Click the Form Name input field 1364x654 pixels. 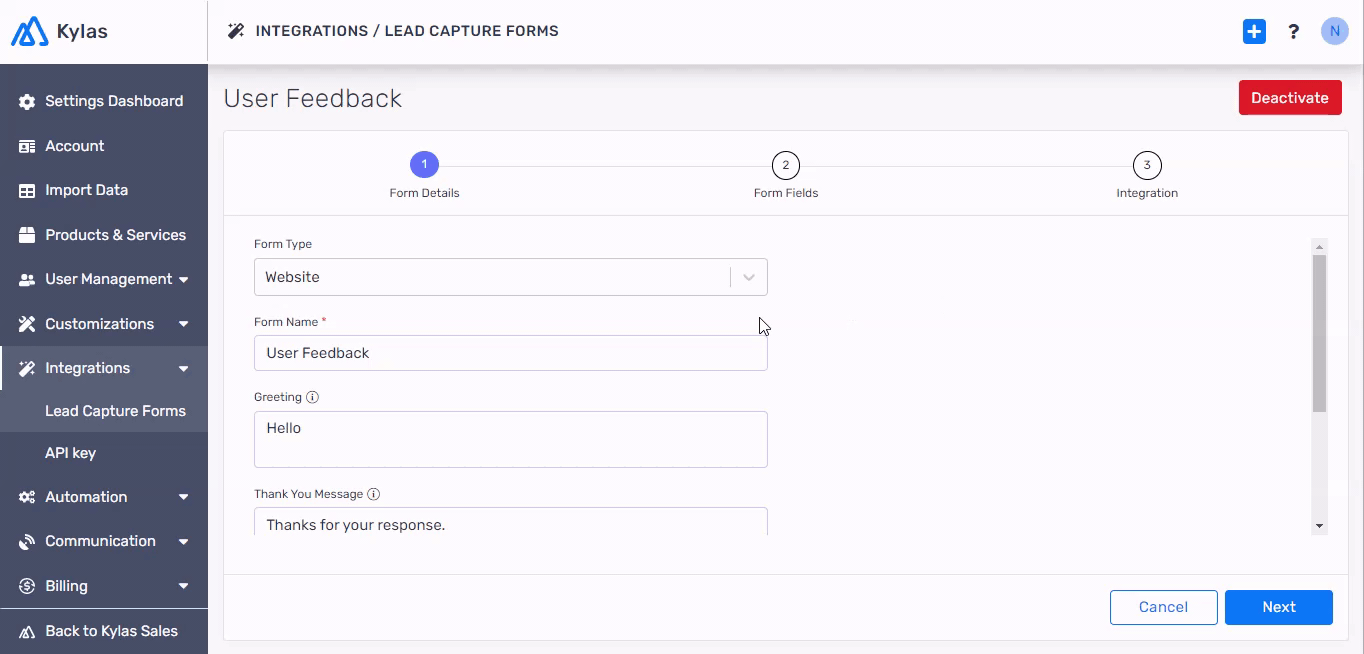point(511,353)
